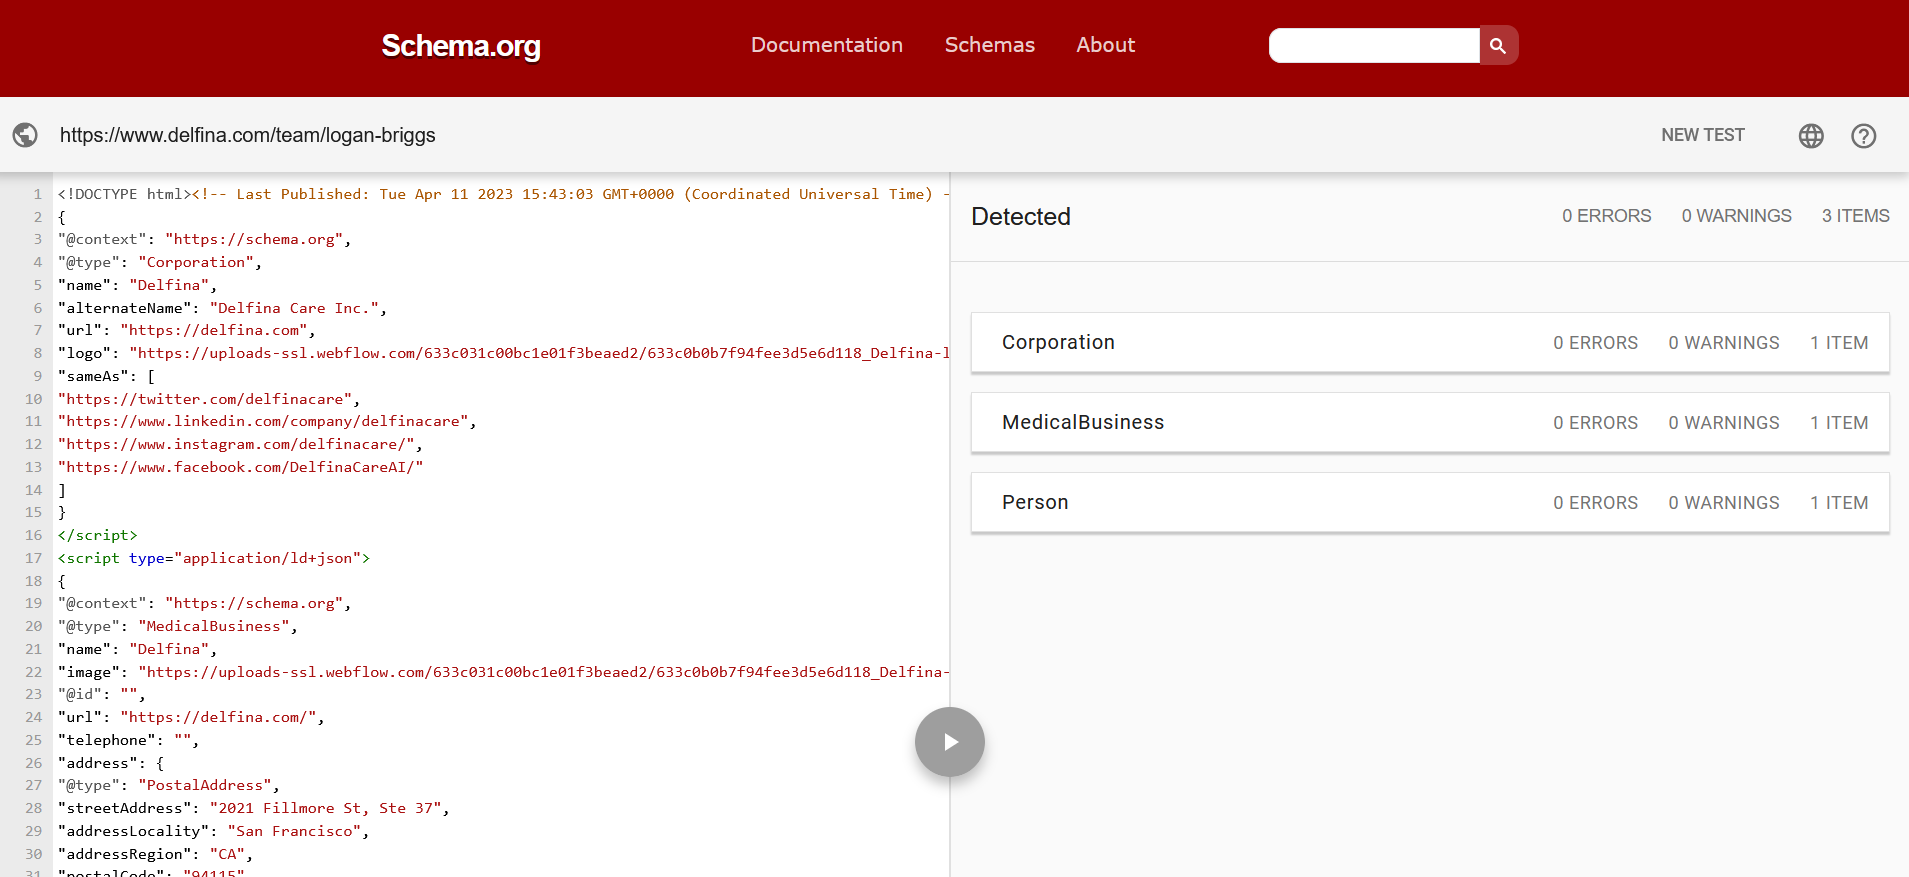Click the 3 ITEMS summary count

[1856, 216]
